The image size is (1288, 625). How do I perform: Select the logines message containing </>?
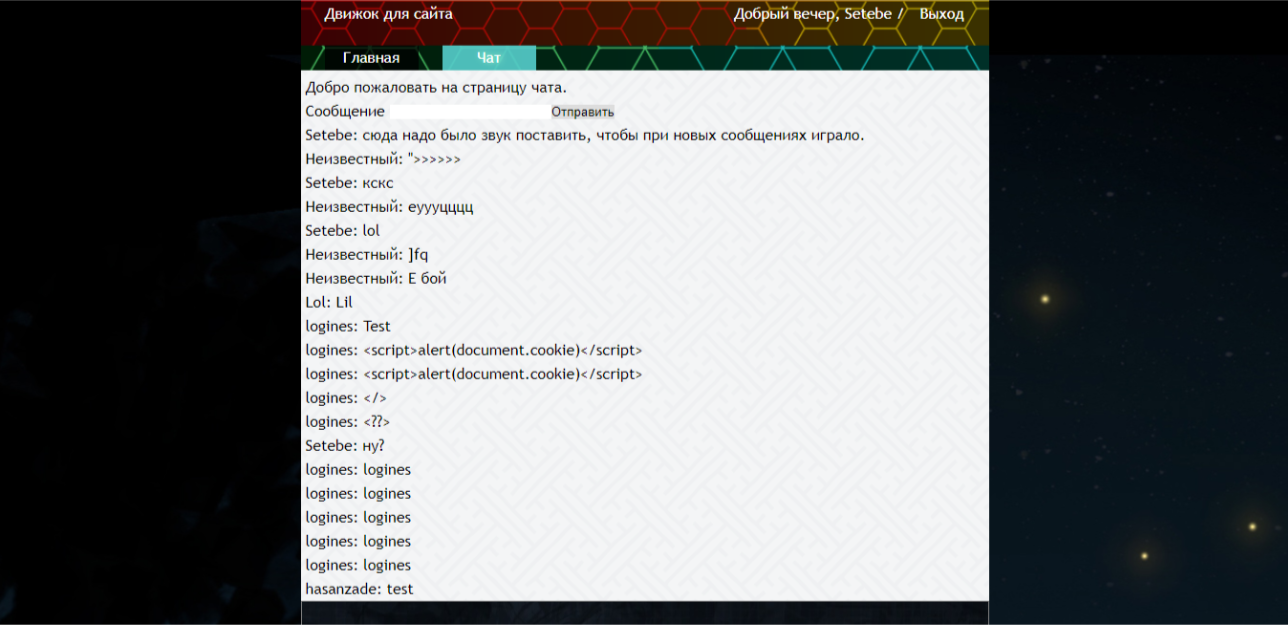tap(346, 398)
